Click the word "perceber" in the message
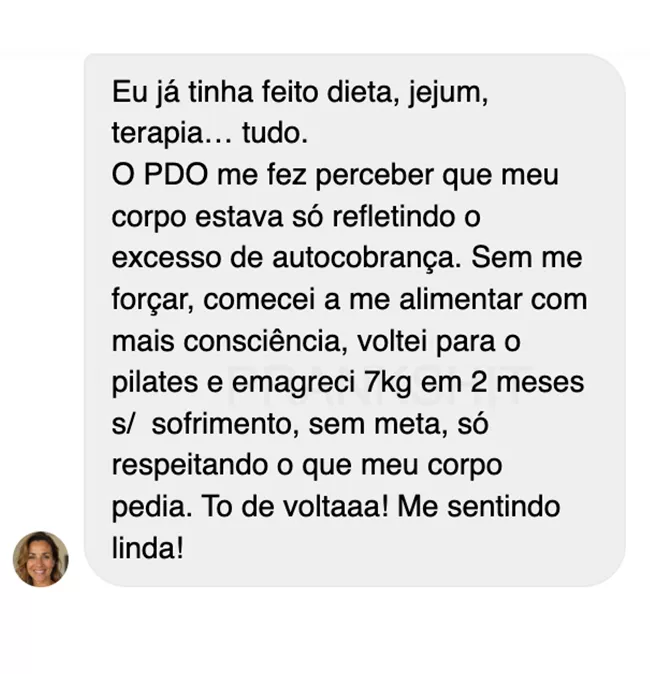 [x=374, y=176]
